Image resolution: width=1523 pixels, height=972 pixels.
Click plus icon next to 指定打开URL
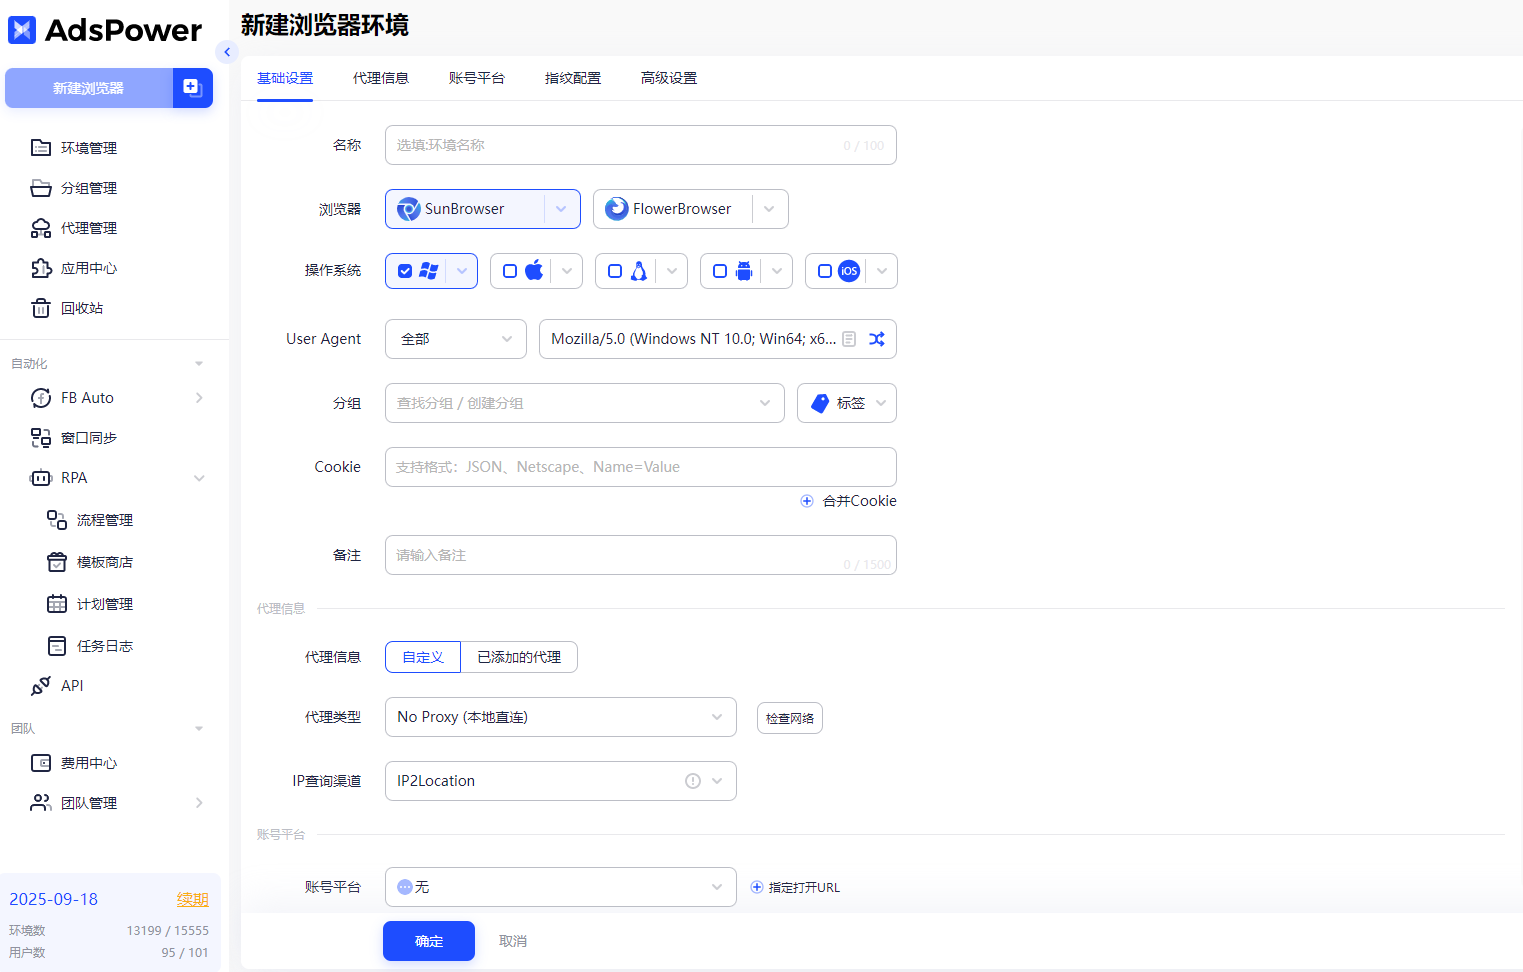coord(757,887)
